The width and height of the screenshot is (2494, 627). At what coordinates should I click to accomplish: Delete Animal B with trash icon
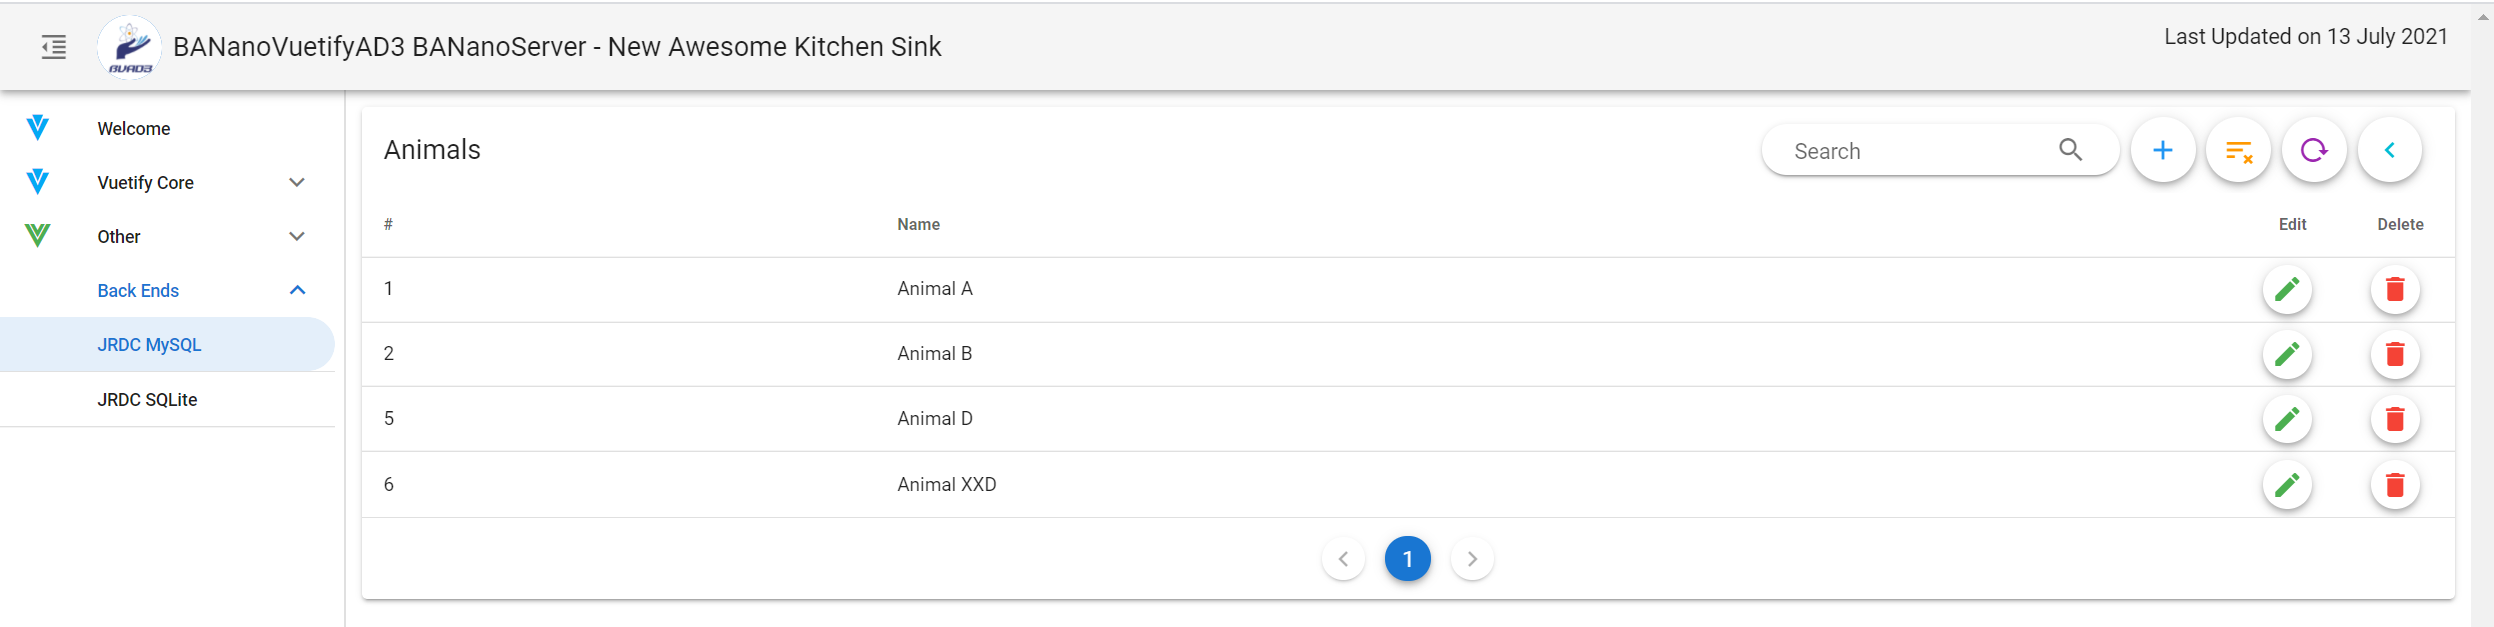pos(2395,354)
